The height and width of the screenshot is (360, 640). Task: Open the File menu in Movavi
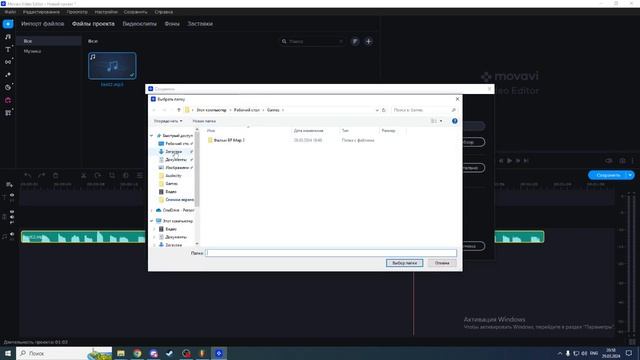10,12
